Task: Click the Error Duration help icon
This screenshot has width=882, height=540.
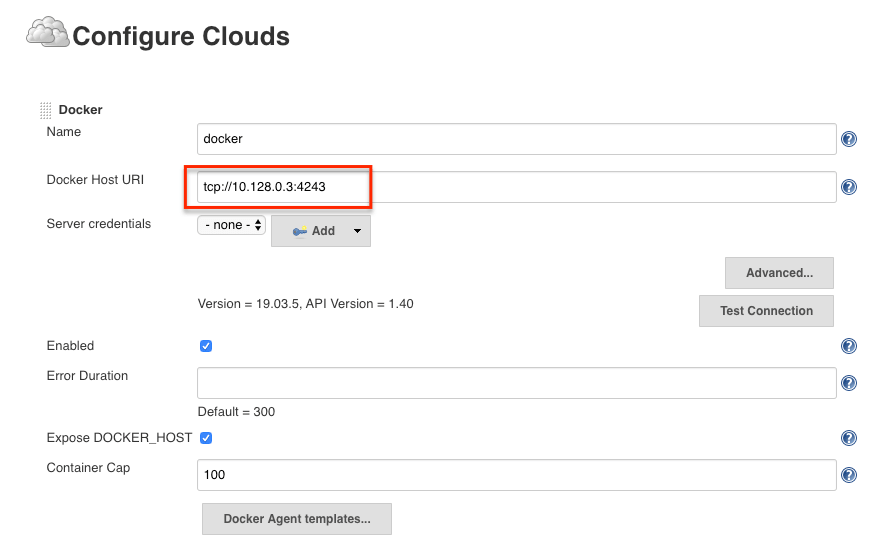Action: pos(849,383)
